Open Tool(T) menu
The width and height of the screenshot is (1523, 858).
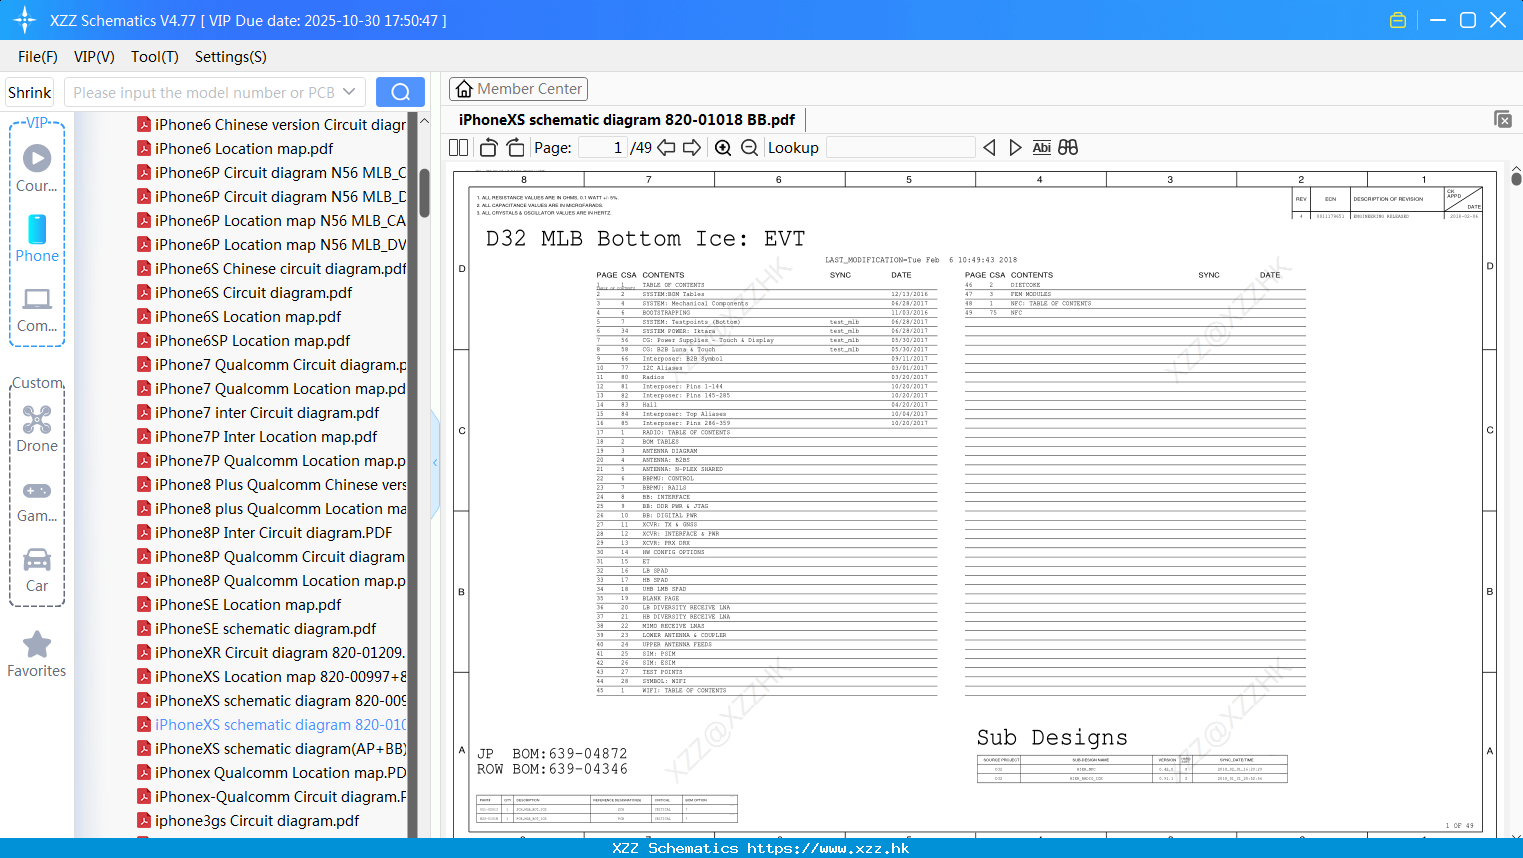pos(155,57)
